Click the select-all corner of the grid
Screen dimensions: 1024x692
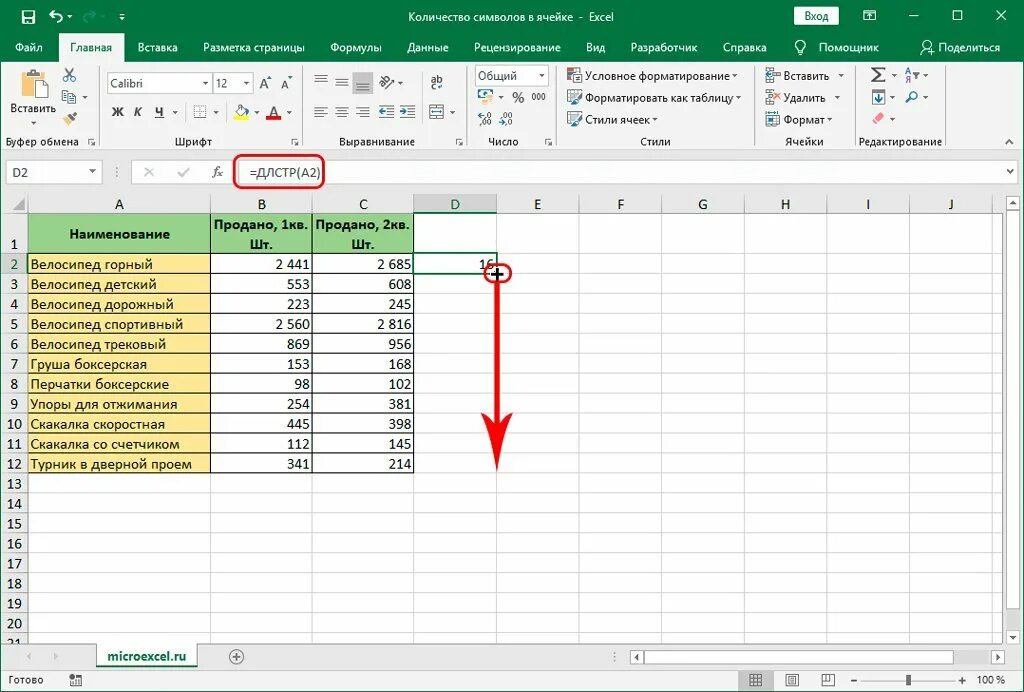point(15,204)
